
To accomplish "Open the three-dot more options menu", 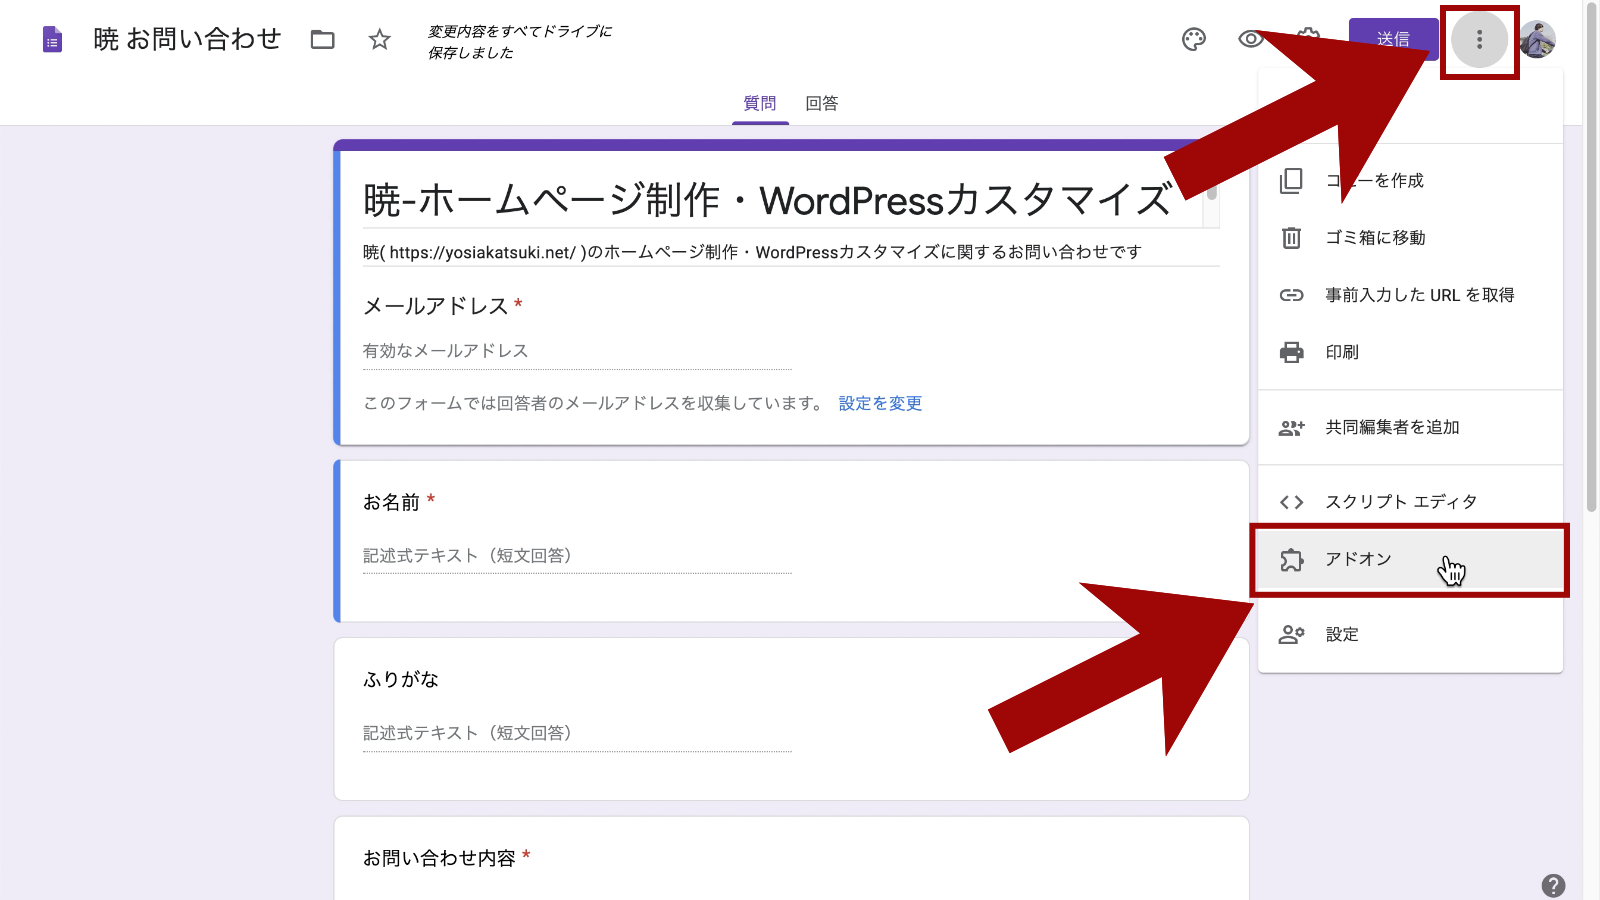I will pos(1479,40).
